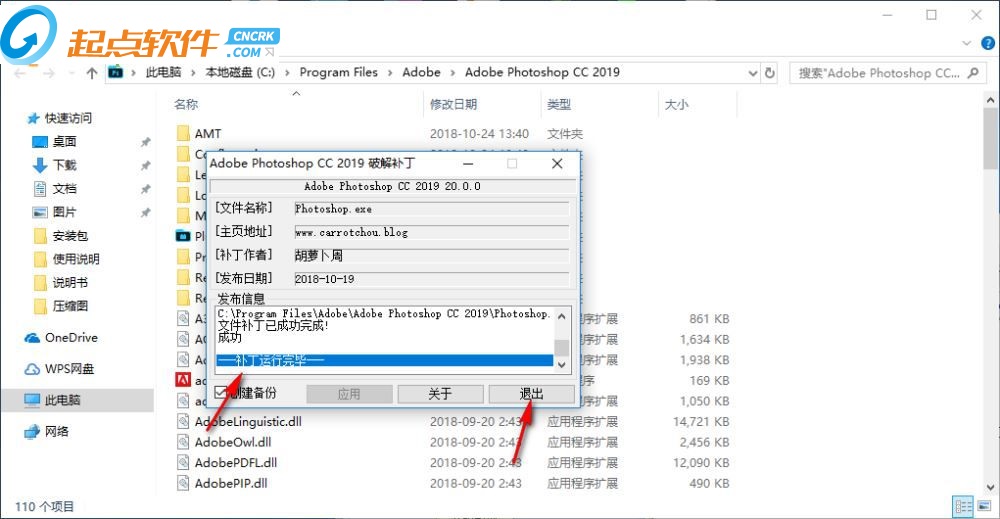Click 此电脑 in the address breadcrumb
Image resolution: width=1000 pixels, height=519 pixels.
click(163, 72)
